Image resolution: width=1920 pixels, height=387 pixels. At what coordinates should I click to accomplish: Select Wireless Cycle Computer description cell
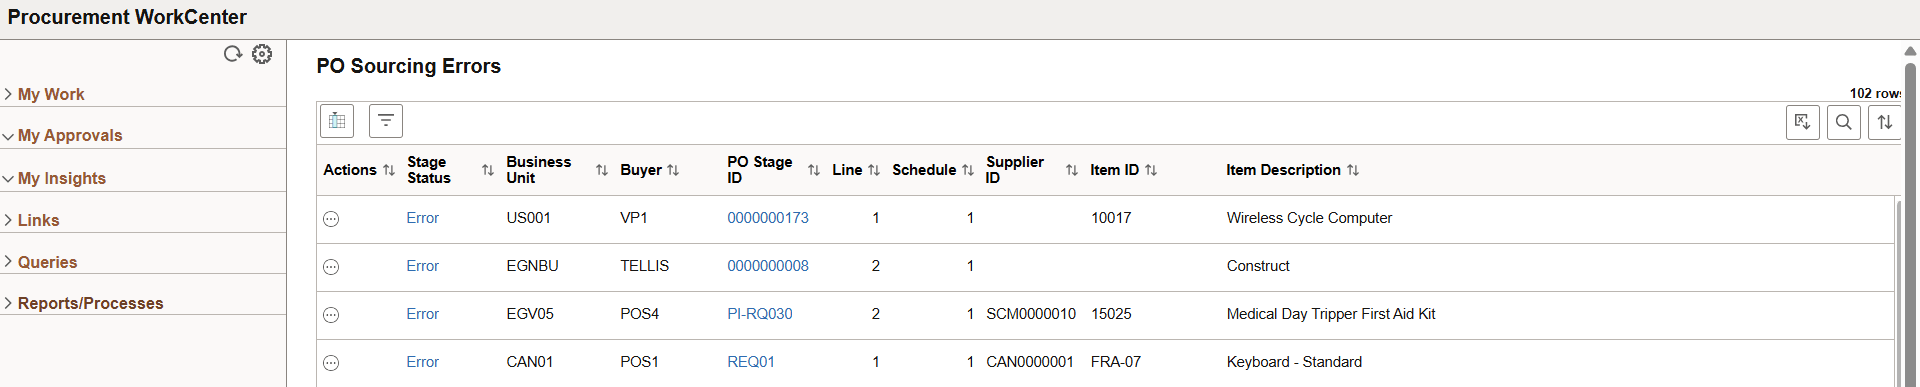pos(1309,218)
